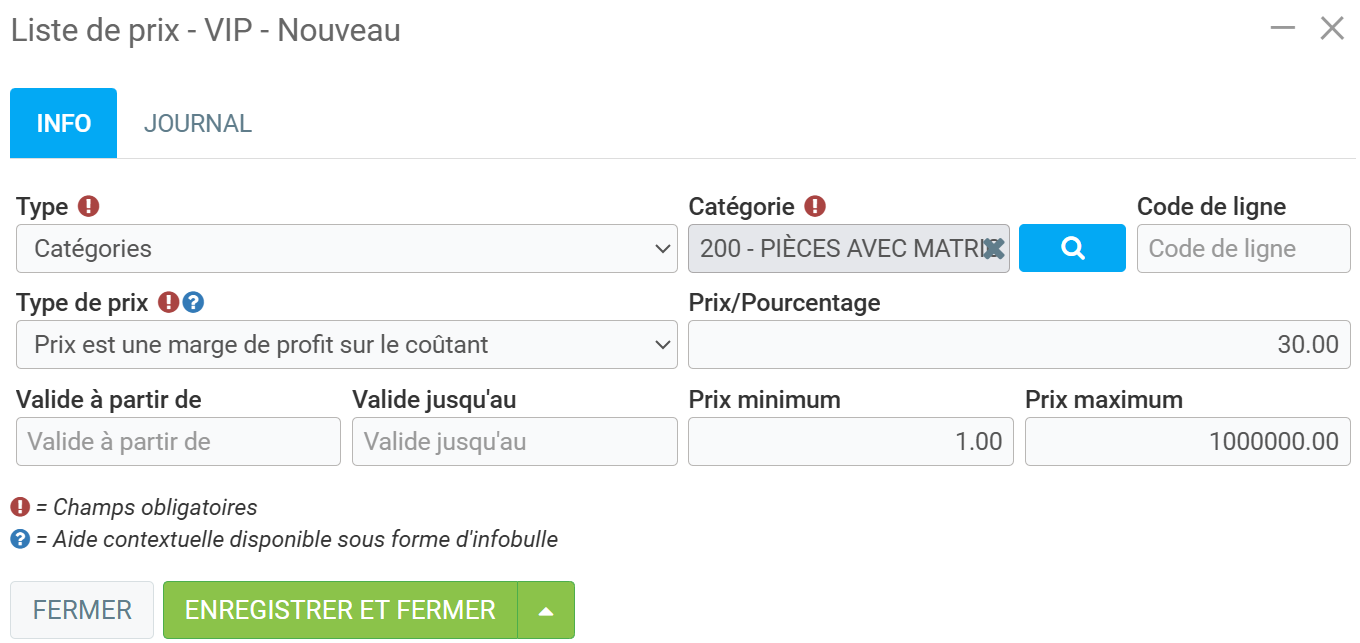
Task: Select the INFO tab
Action: click(64, 123)
